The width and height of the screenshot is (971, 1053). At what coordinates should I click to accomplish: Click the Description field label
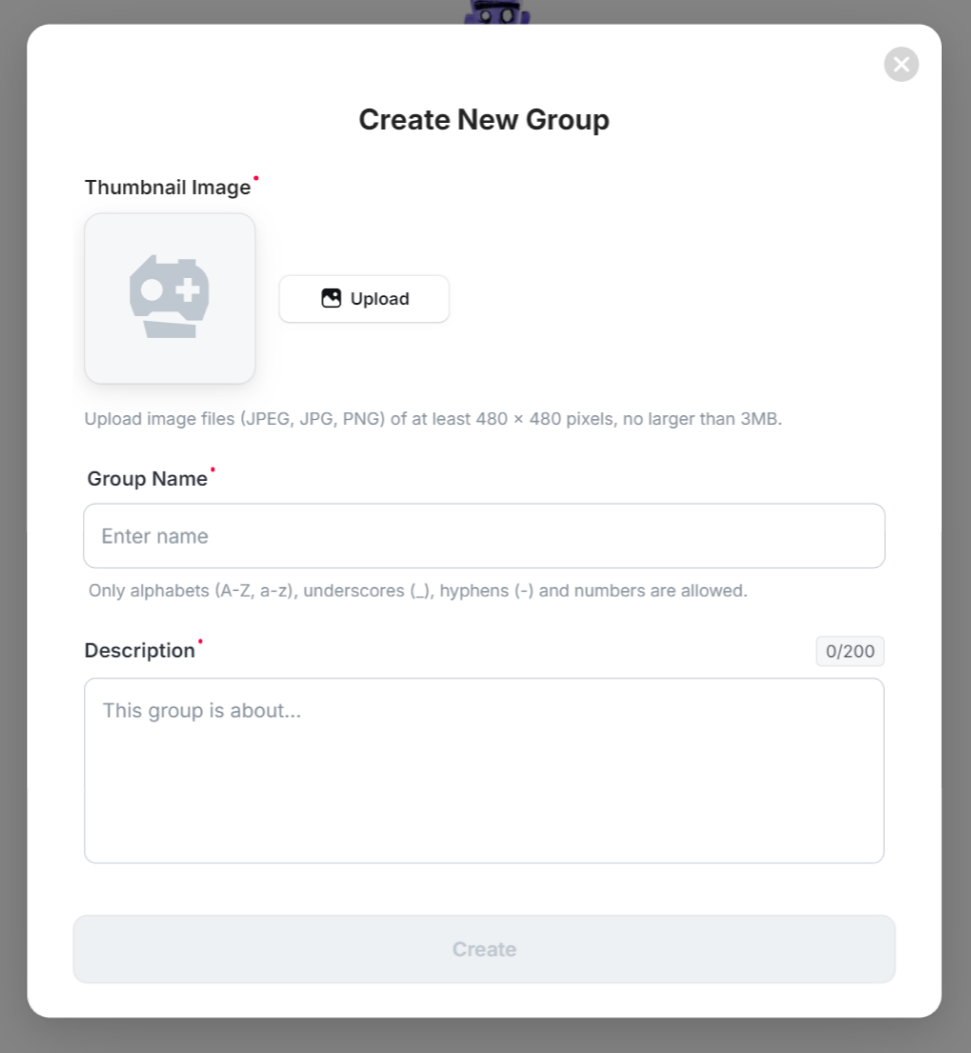pos(140,651)
